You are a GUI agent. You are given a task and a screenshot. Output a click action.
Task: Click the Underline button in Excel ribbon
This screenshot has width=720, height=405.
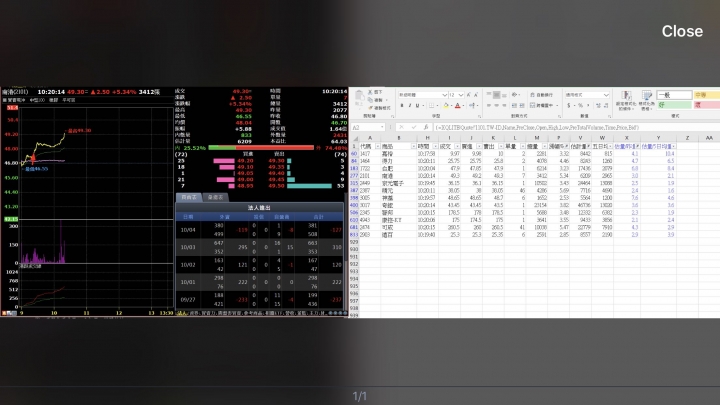(417, 106)
